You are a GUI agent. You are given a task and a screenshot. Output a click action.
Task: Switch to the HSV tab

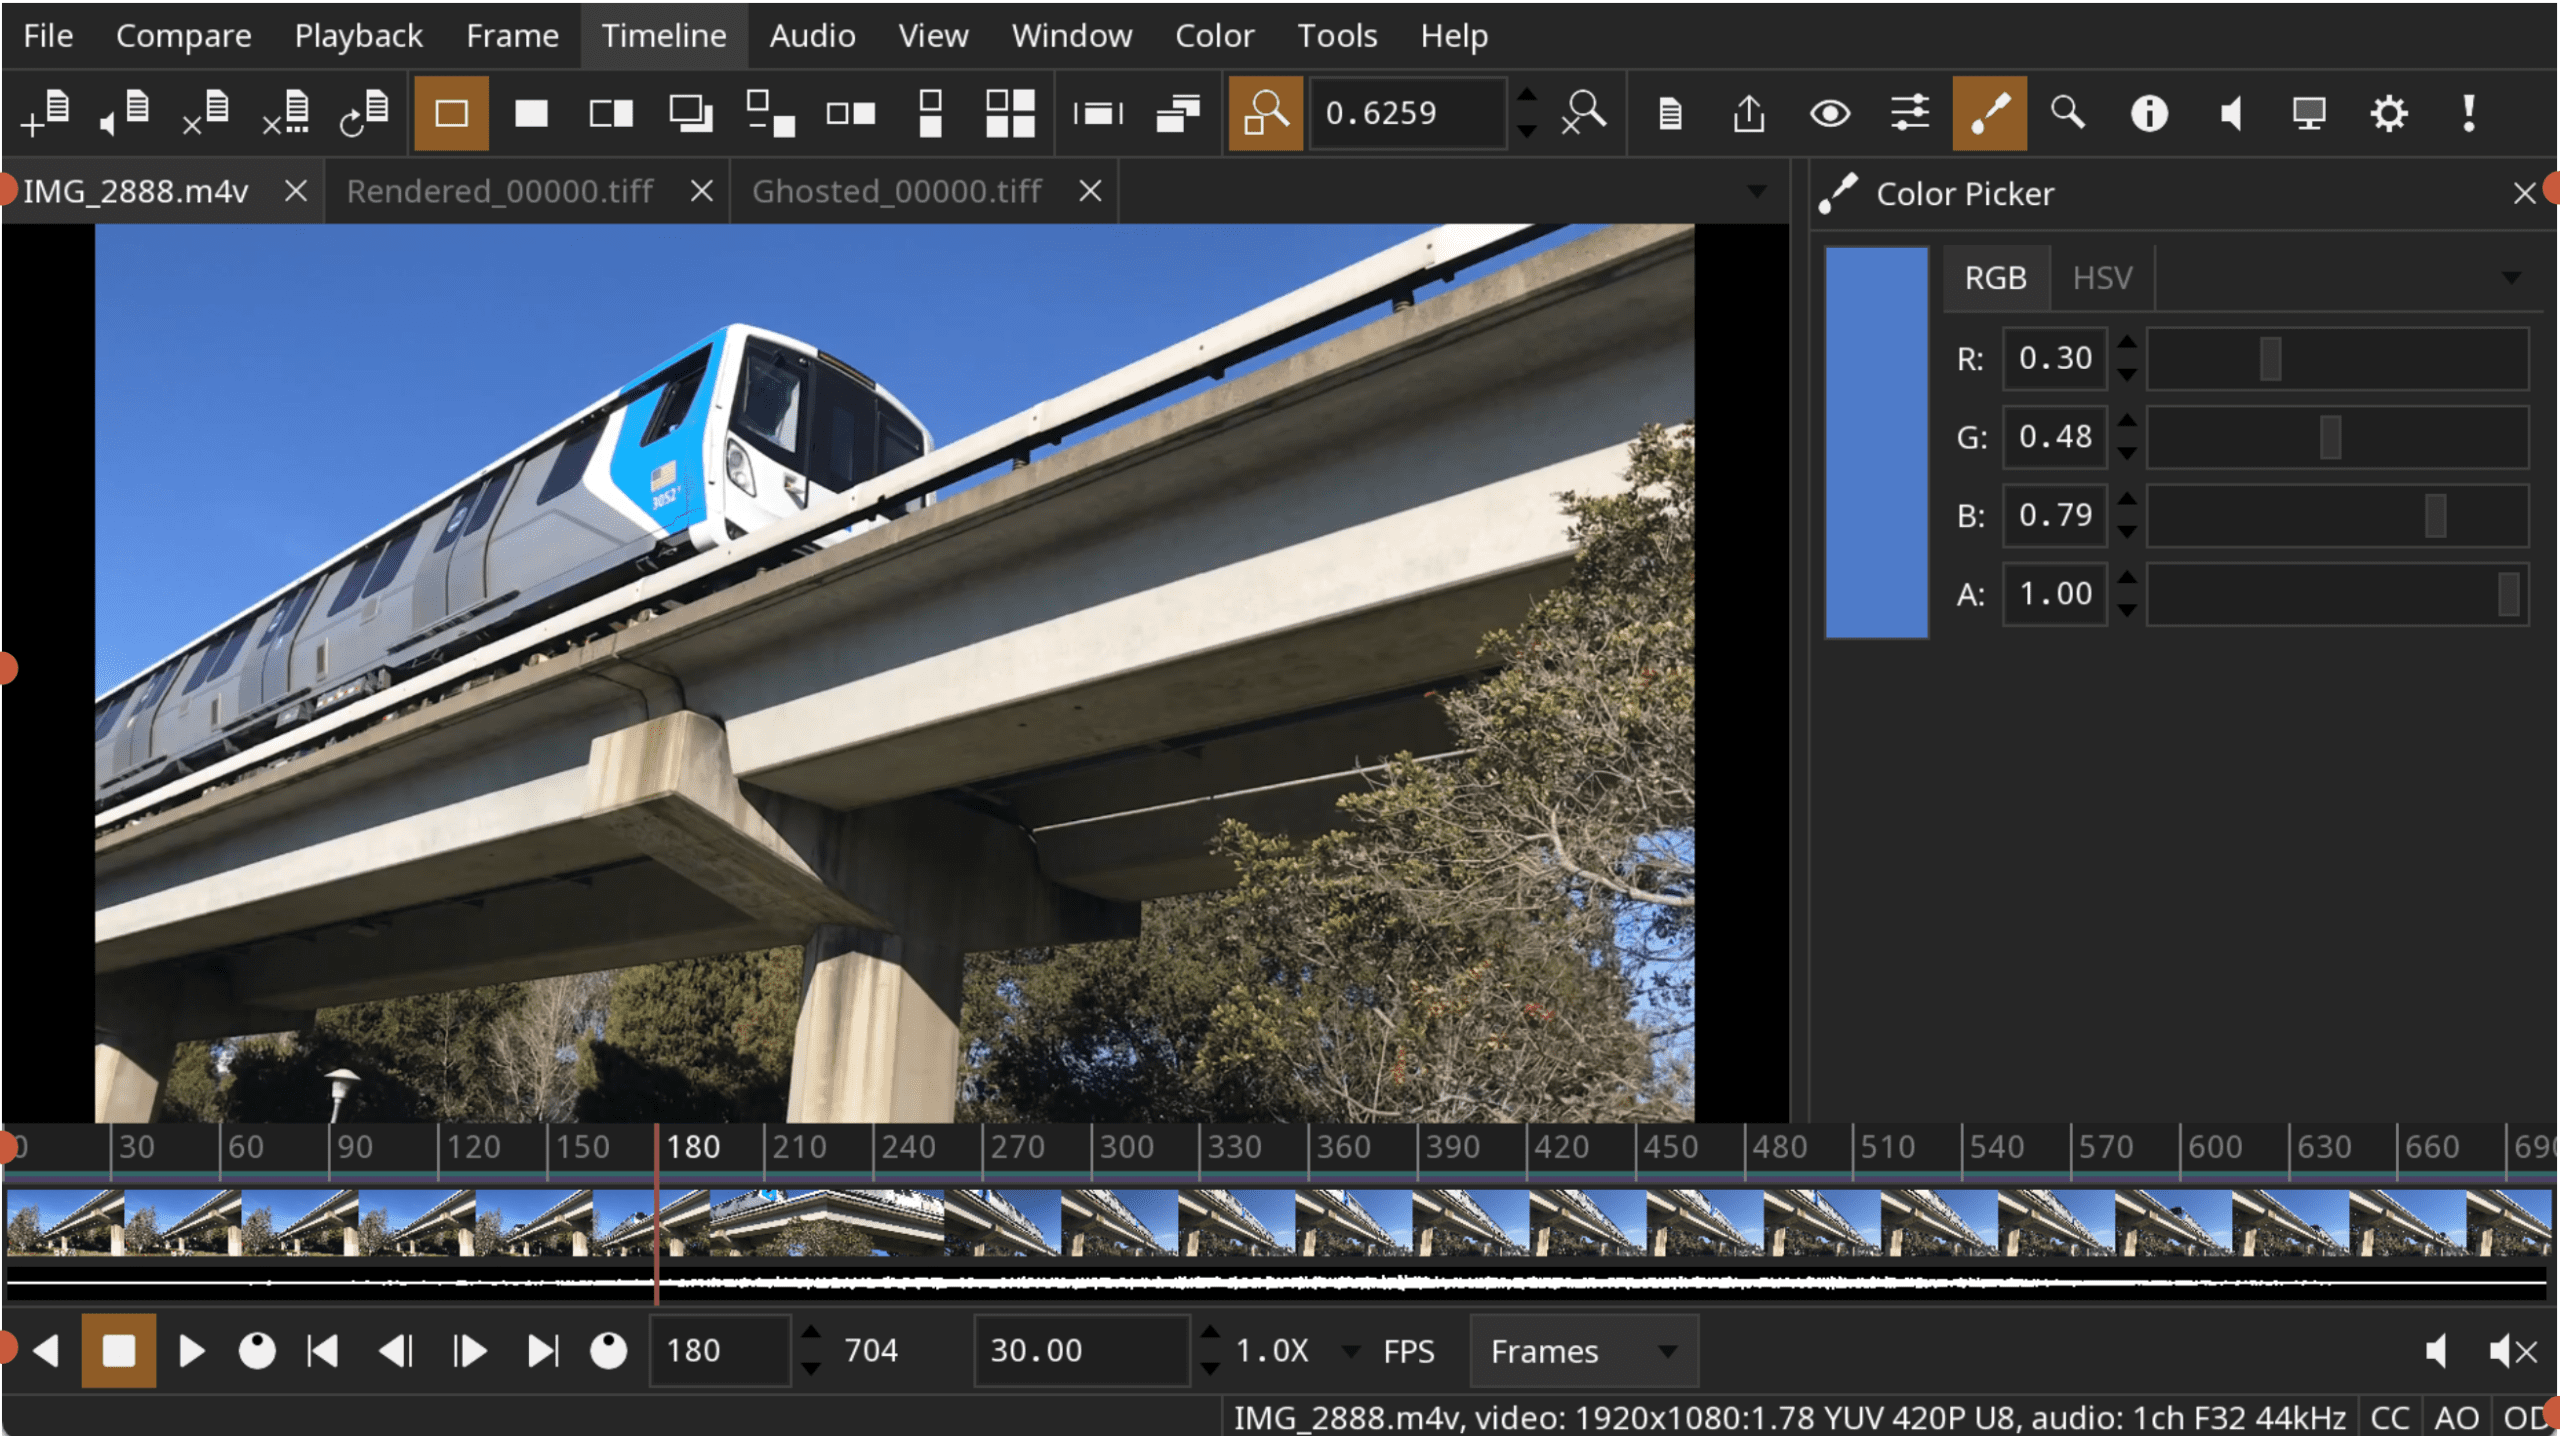pyautogui.click(x=2101, y=277)
